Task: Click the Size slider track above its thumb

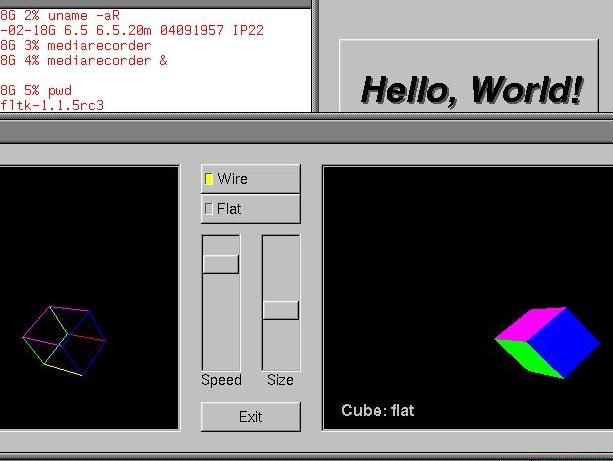Action: (x=281, y=268)
